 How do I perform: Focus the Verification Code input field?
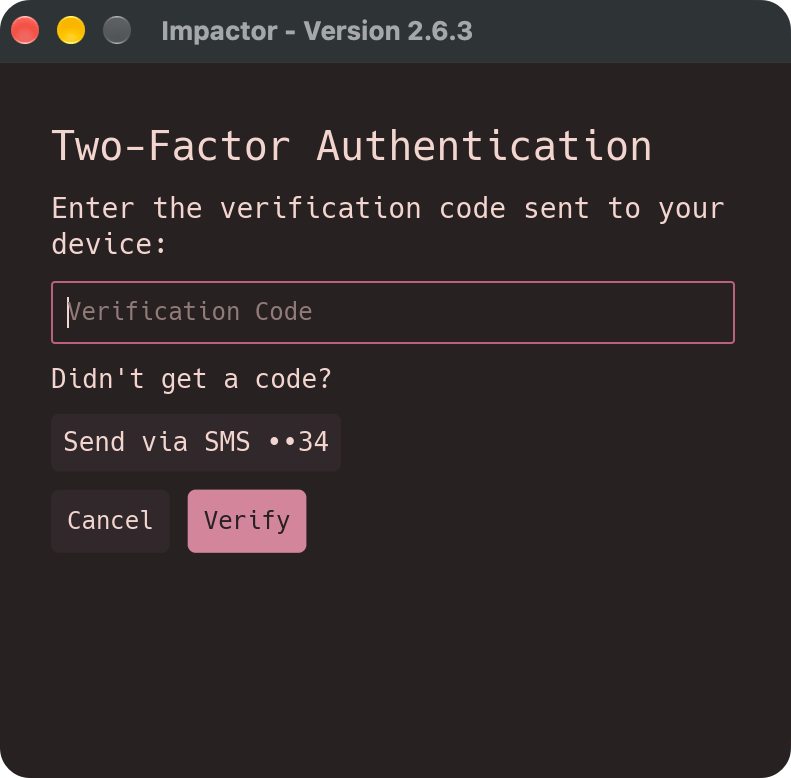392,312
